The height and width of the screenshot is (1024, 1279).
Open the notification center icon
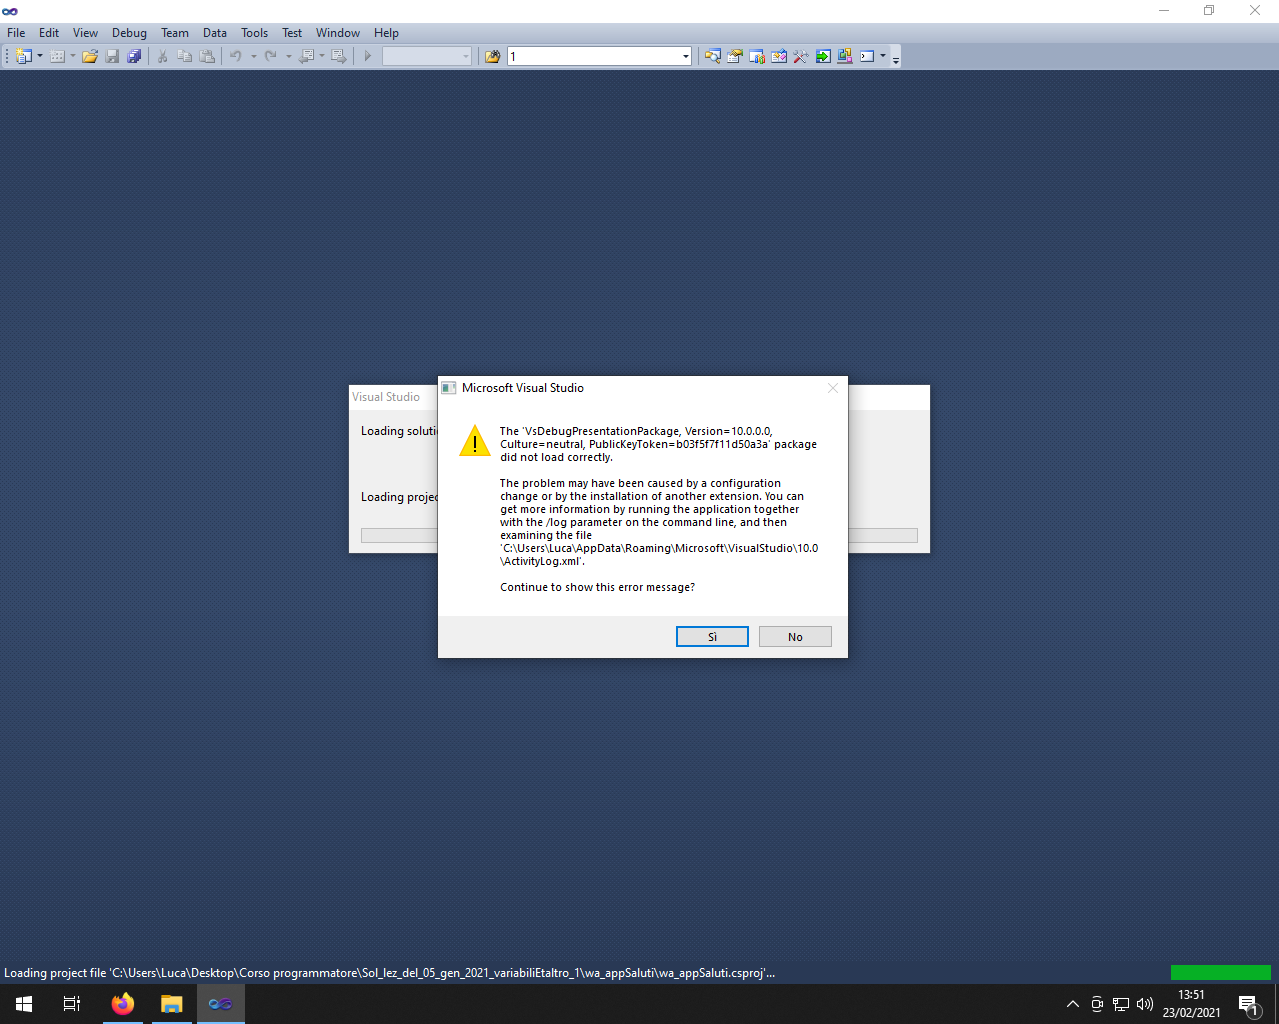coord(1248,1004)
